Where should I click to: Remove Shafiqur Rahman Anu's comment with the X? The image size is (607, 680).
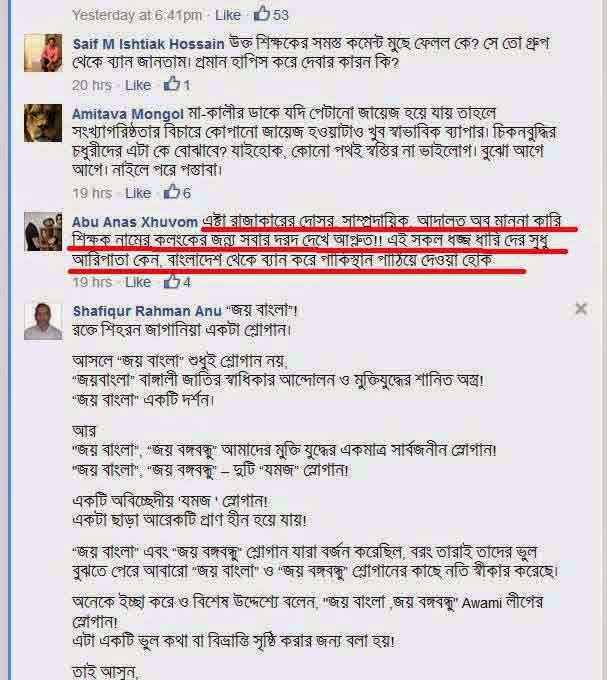click(581, 309)
